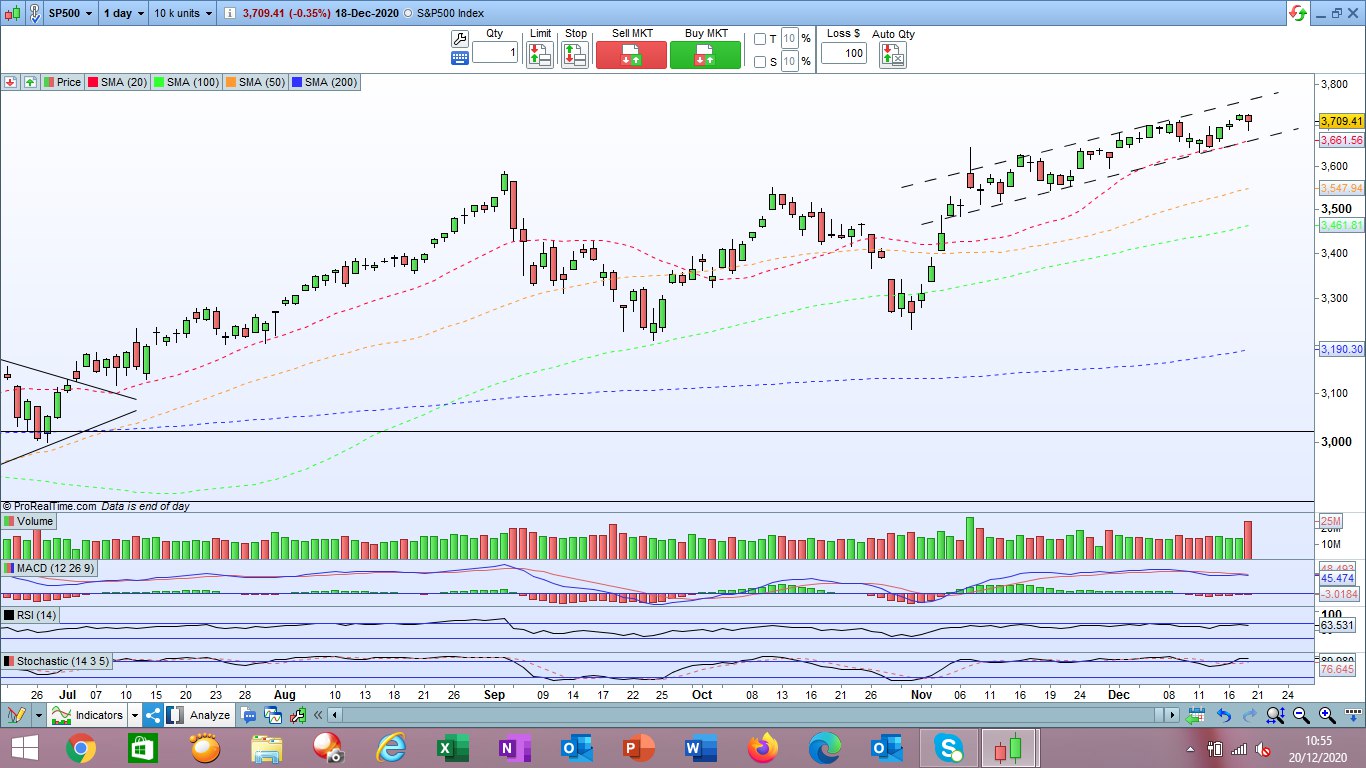Image resolution: width=1366 pixels, height=768 pixels.
Task: Click the RSI (14) panel label
Action: tap(30, 614)
